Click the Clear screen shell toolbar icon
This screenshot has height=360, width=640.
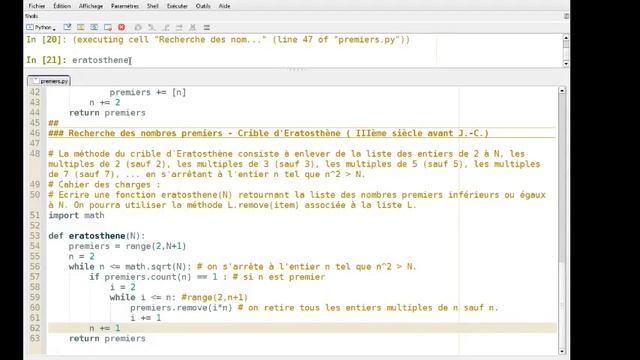tap(67, 27)
